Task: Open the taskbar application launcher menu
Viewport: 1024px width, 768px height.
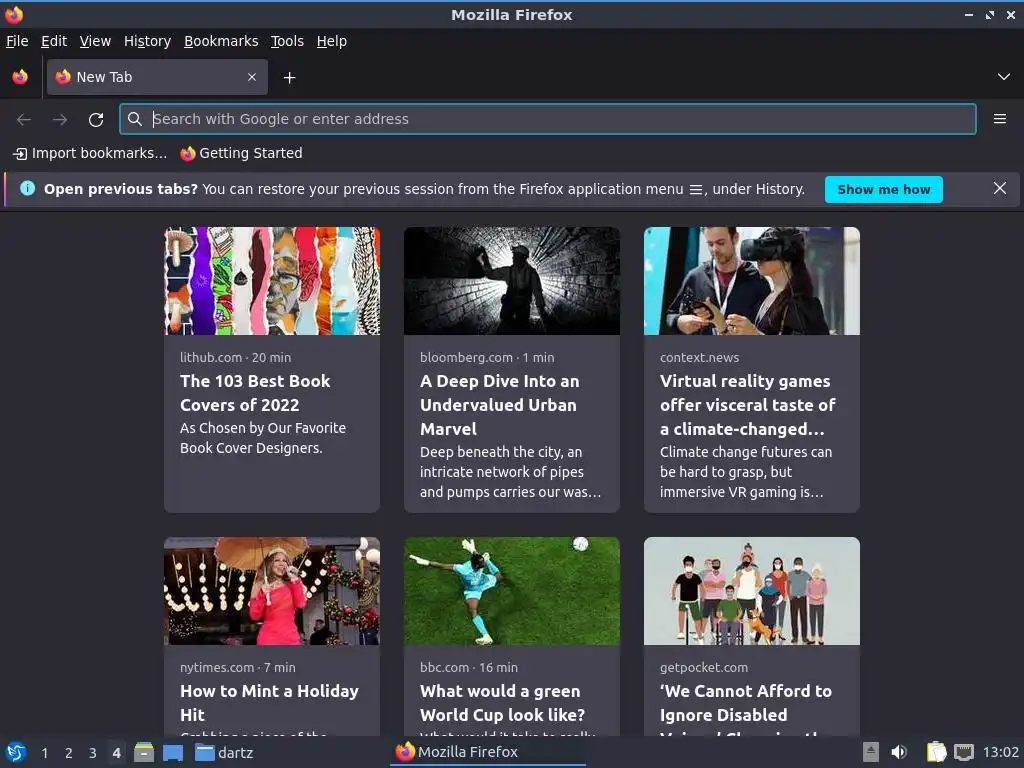Action: 16,752
